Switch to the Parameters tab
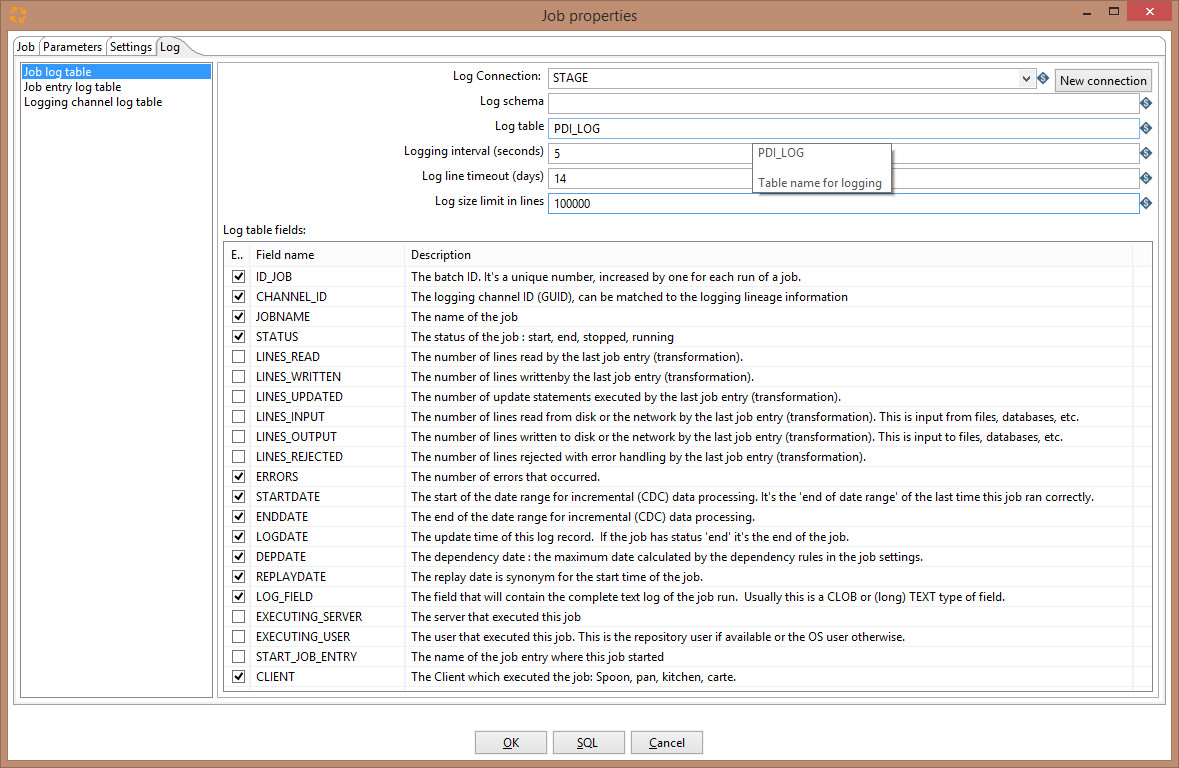 click(x=72, y=46)
